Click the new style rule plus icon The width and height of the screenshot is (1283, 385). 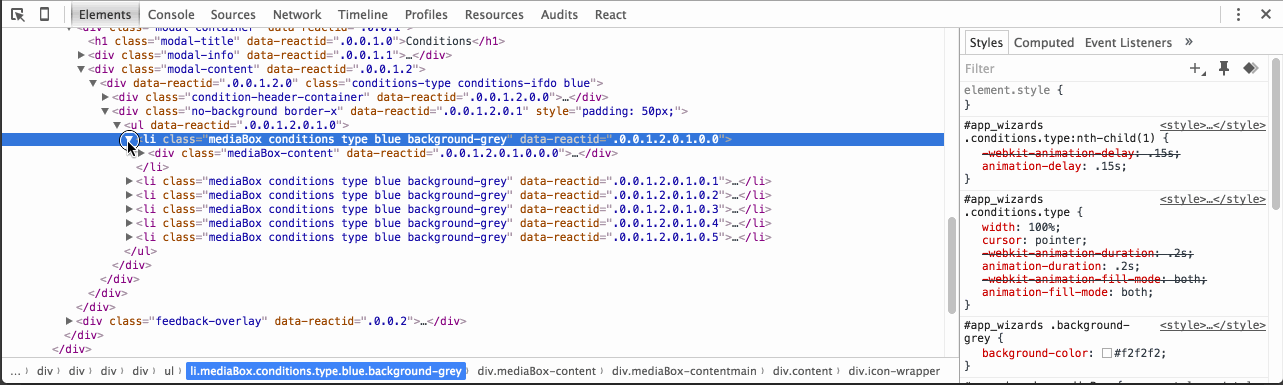tap(1195, 68)
